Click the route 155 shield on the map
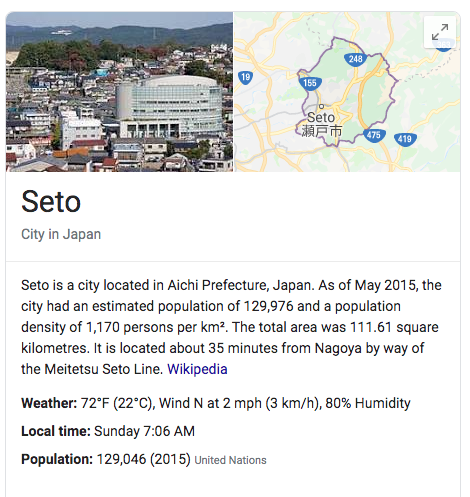 point(310,83)
